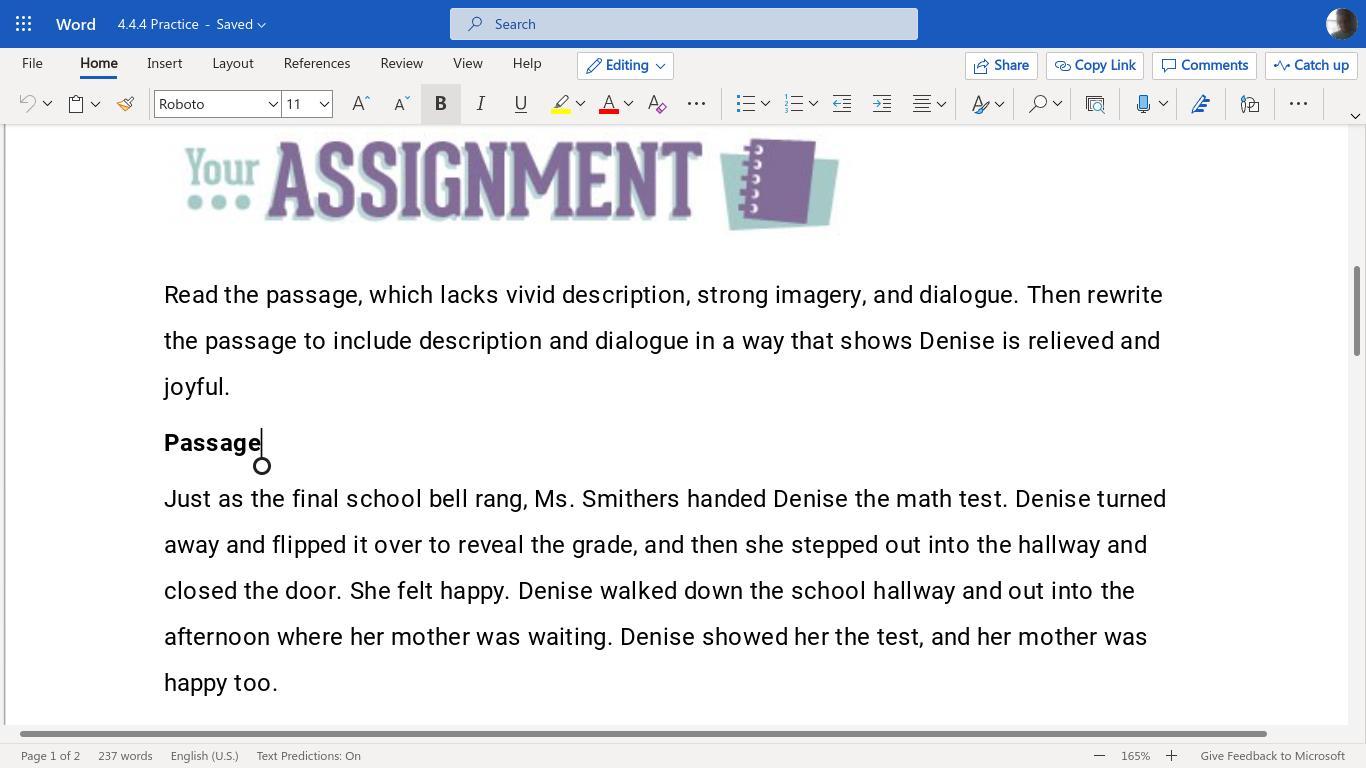The height and width of the screenshot is (768, 1366).
Task: Click in the Search box
Action: click(x=684, y=24)
